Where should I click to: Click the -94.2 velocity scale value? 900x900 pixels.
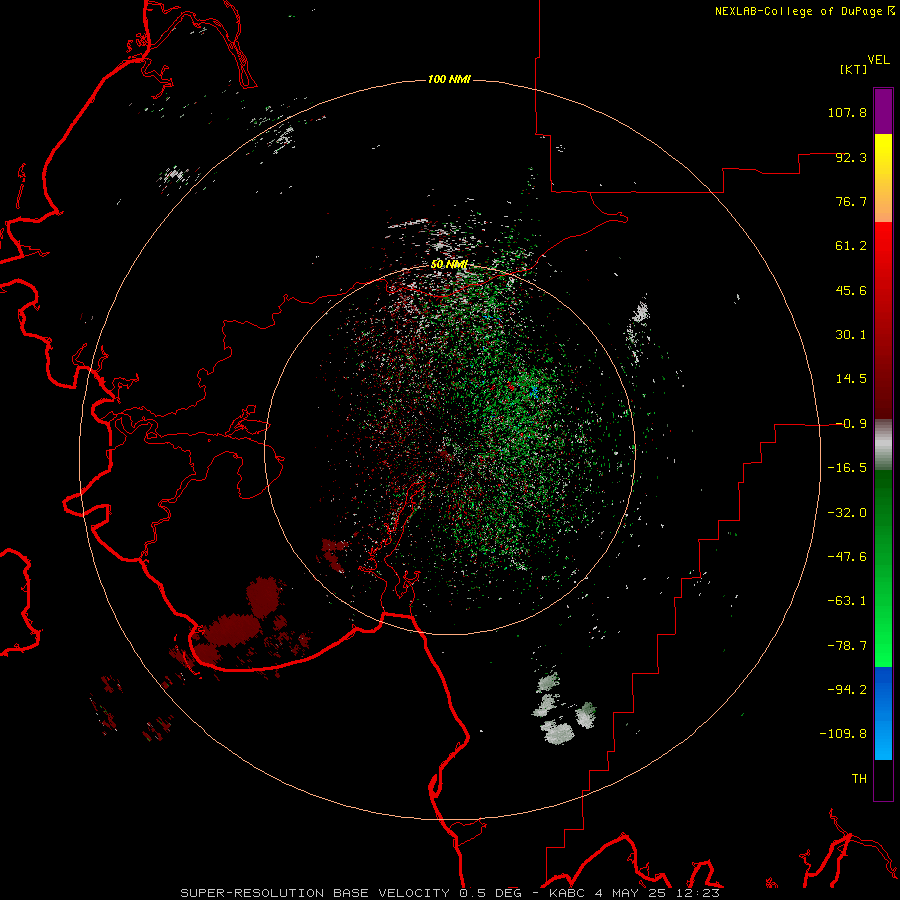[847, 689]
